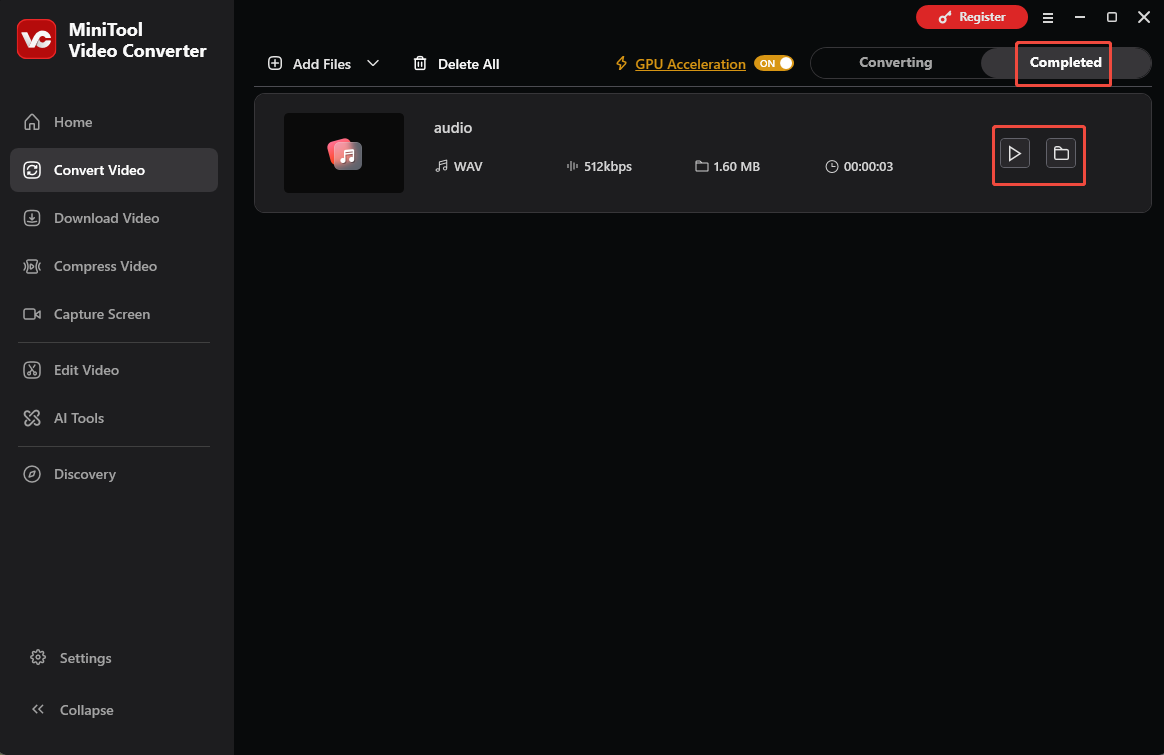Click the file name "audio"

point(453,128)
